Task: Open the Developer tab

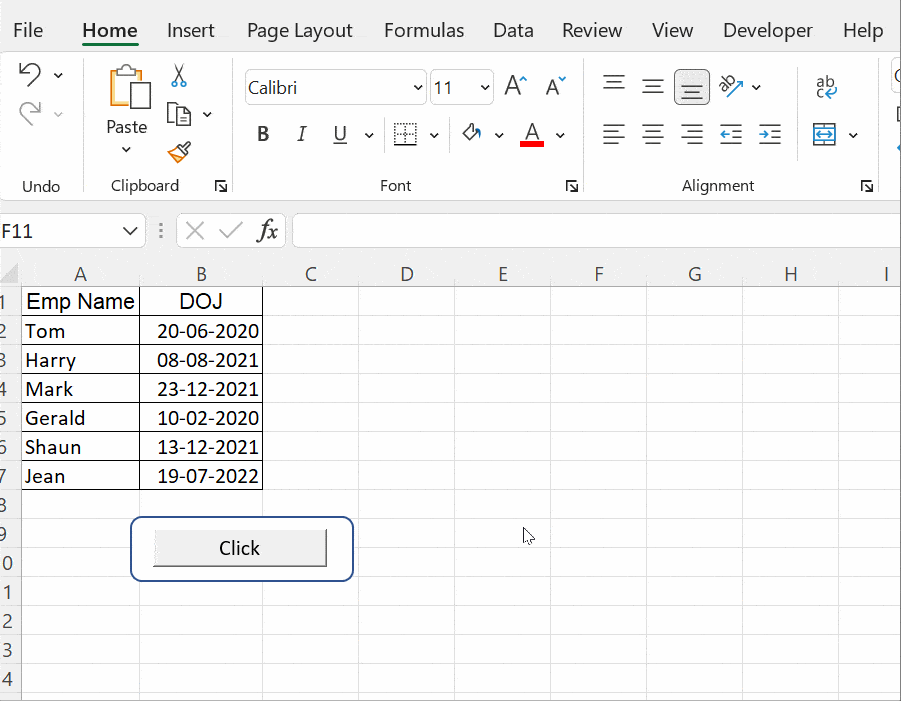Action: click(768, 30)
